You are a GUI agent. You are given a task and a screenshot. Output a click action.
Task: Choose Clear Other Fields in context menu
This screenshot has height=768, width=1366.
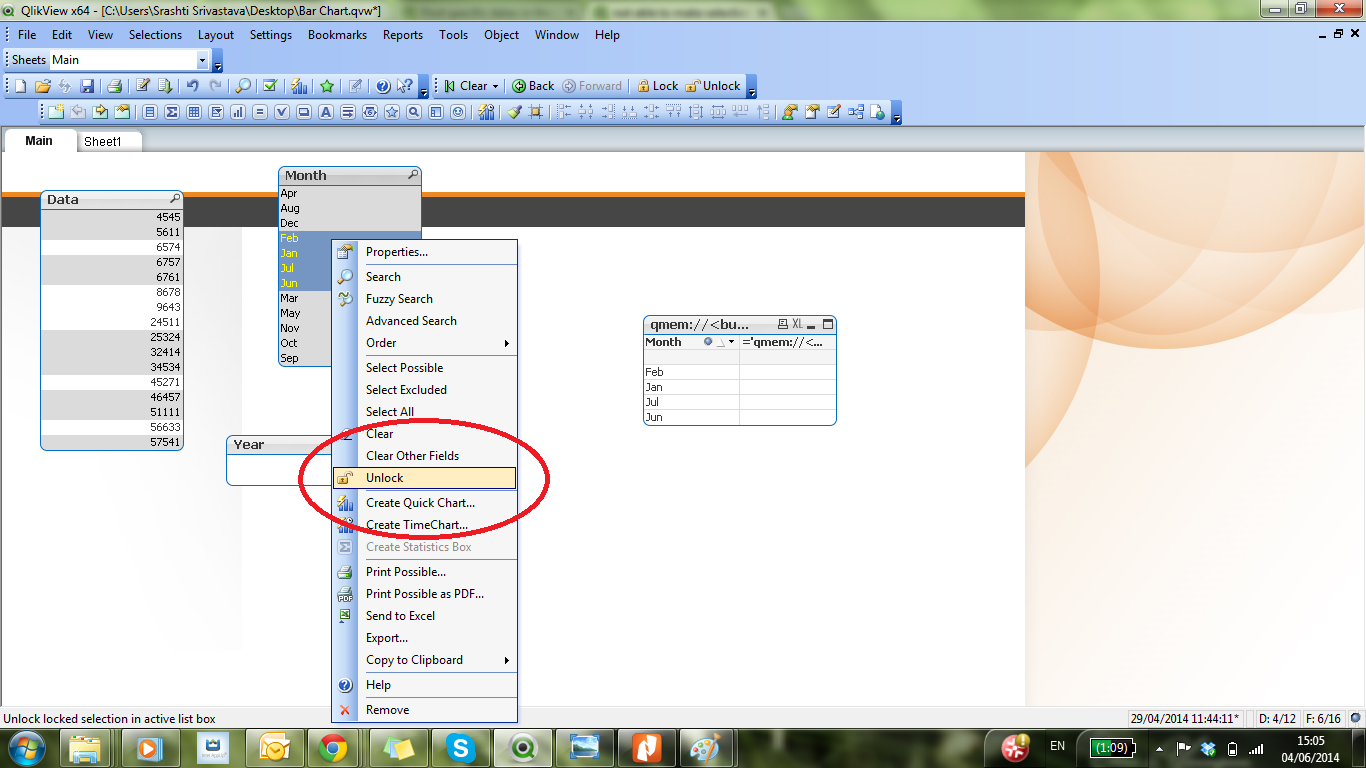tap(425, 456)
